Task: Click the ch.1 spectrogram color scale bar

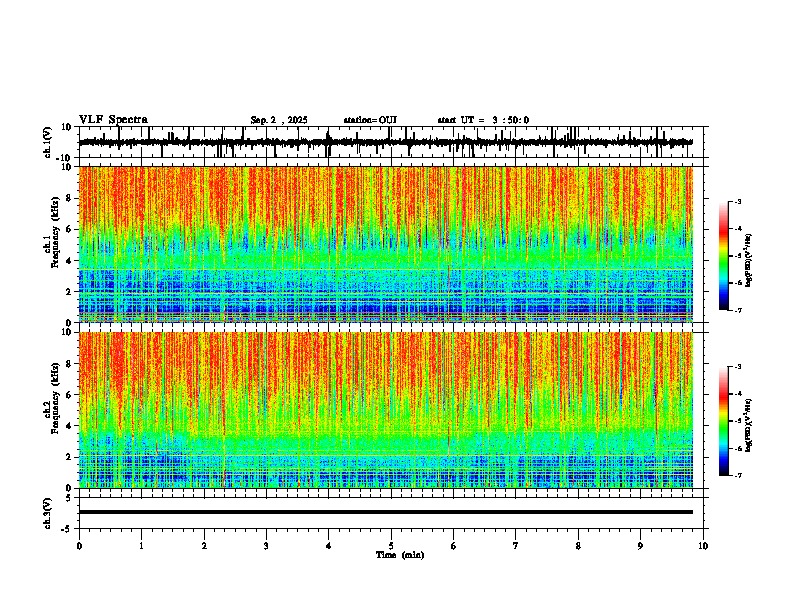Action: click(724, 256)
